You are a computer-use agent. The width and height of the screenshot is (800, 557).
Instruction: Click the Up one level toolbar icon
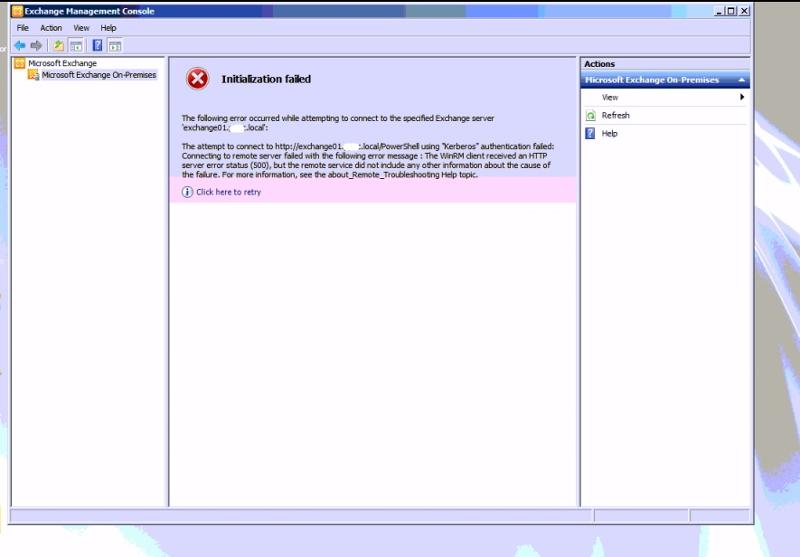[58, 46]
